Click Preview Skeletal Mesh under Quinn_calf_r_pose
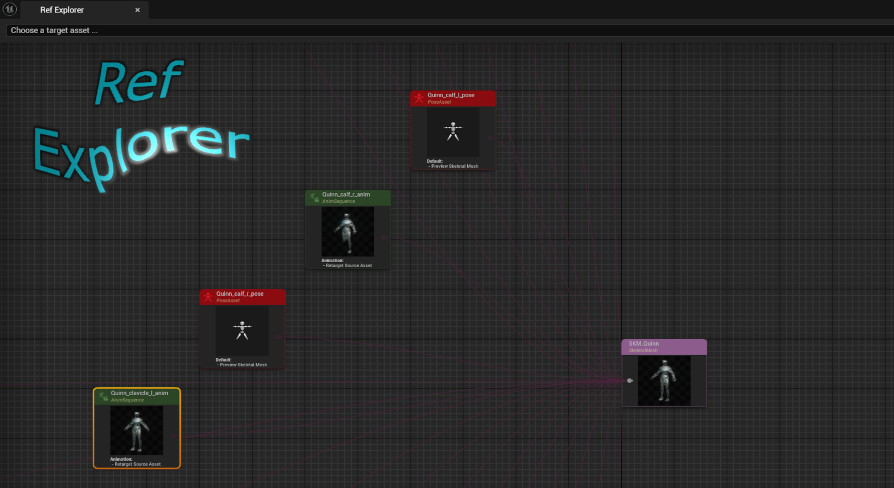The width and height of the screenshot is (894, 488). pyautogui.click(x=243, y=365)
